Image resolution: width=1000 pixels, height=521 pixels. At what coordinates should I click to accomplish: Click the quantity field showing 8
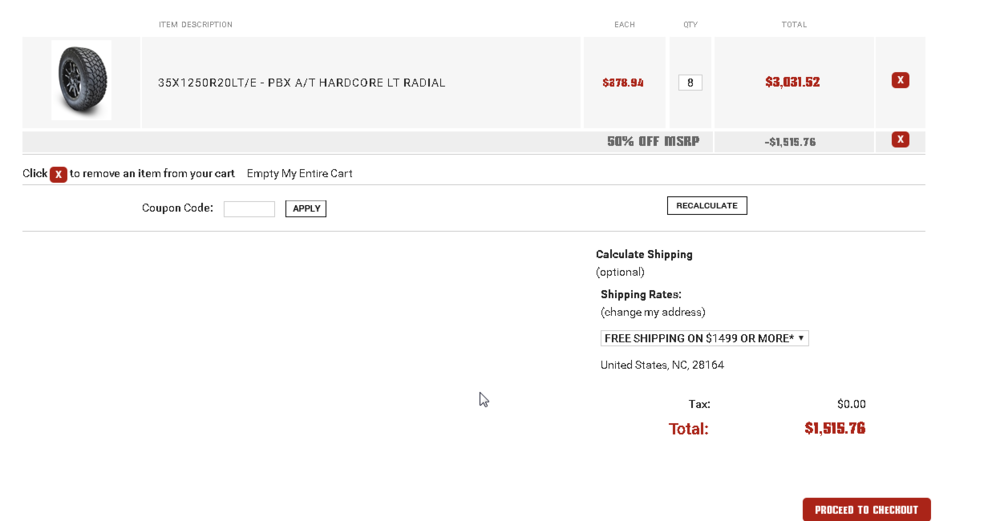(x=690, y=83)
